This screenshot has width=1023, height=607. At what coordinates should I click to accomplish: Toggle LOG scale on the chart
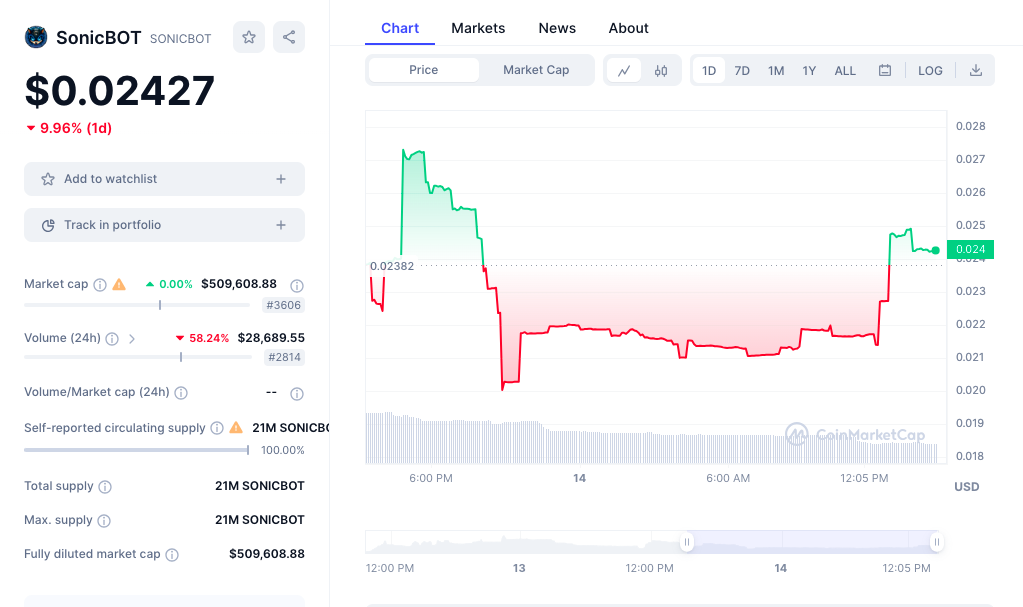[x=930, y=70]
